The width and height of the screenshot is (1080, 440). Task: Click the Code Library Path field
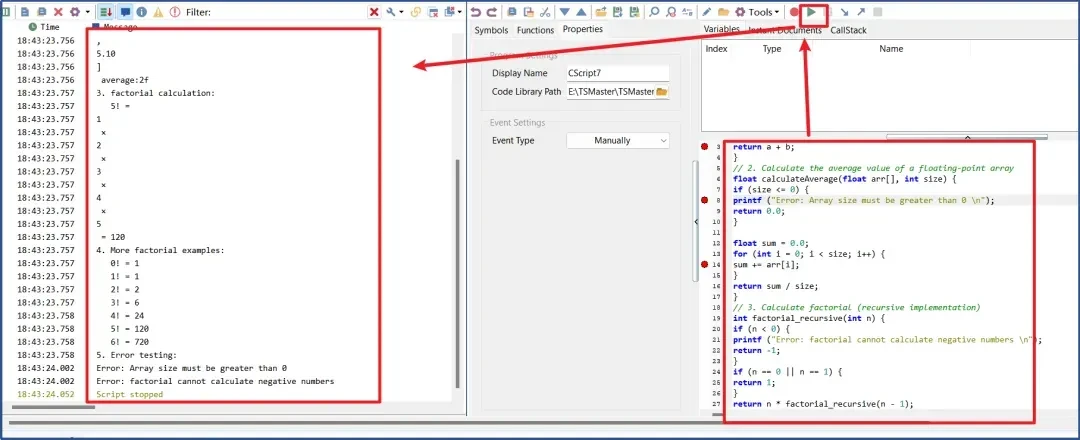610,92
